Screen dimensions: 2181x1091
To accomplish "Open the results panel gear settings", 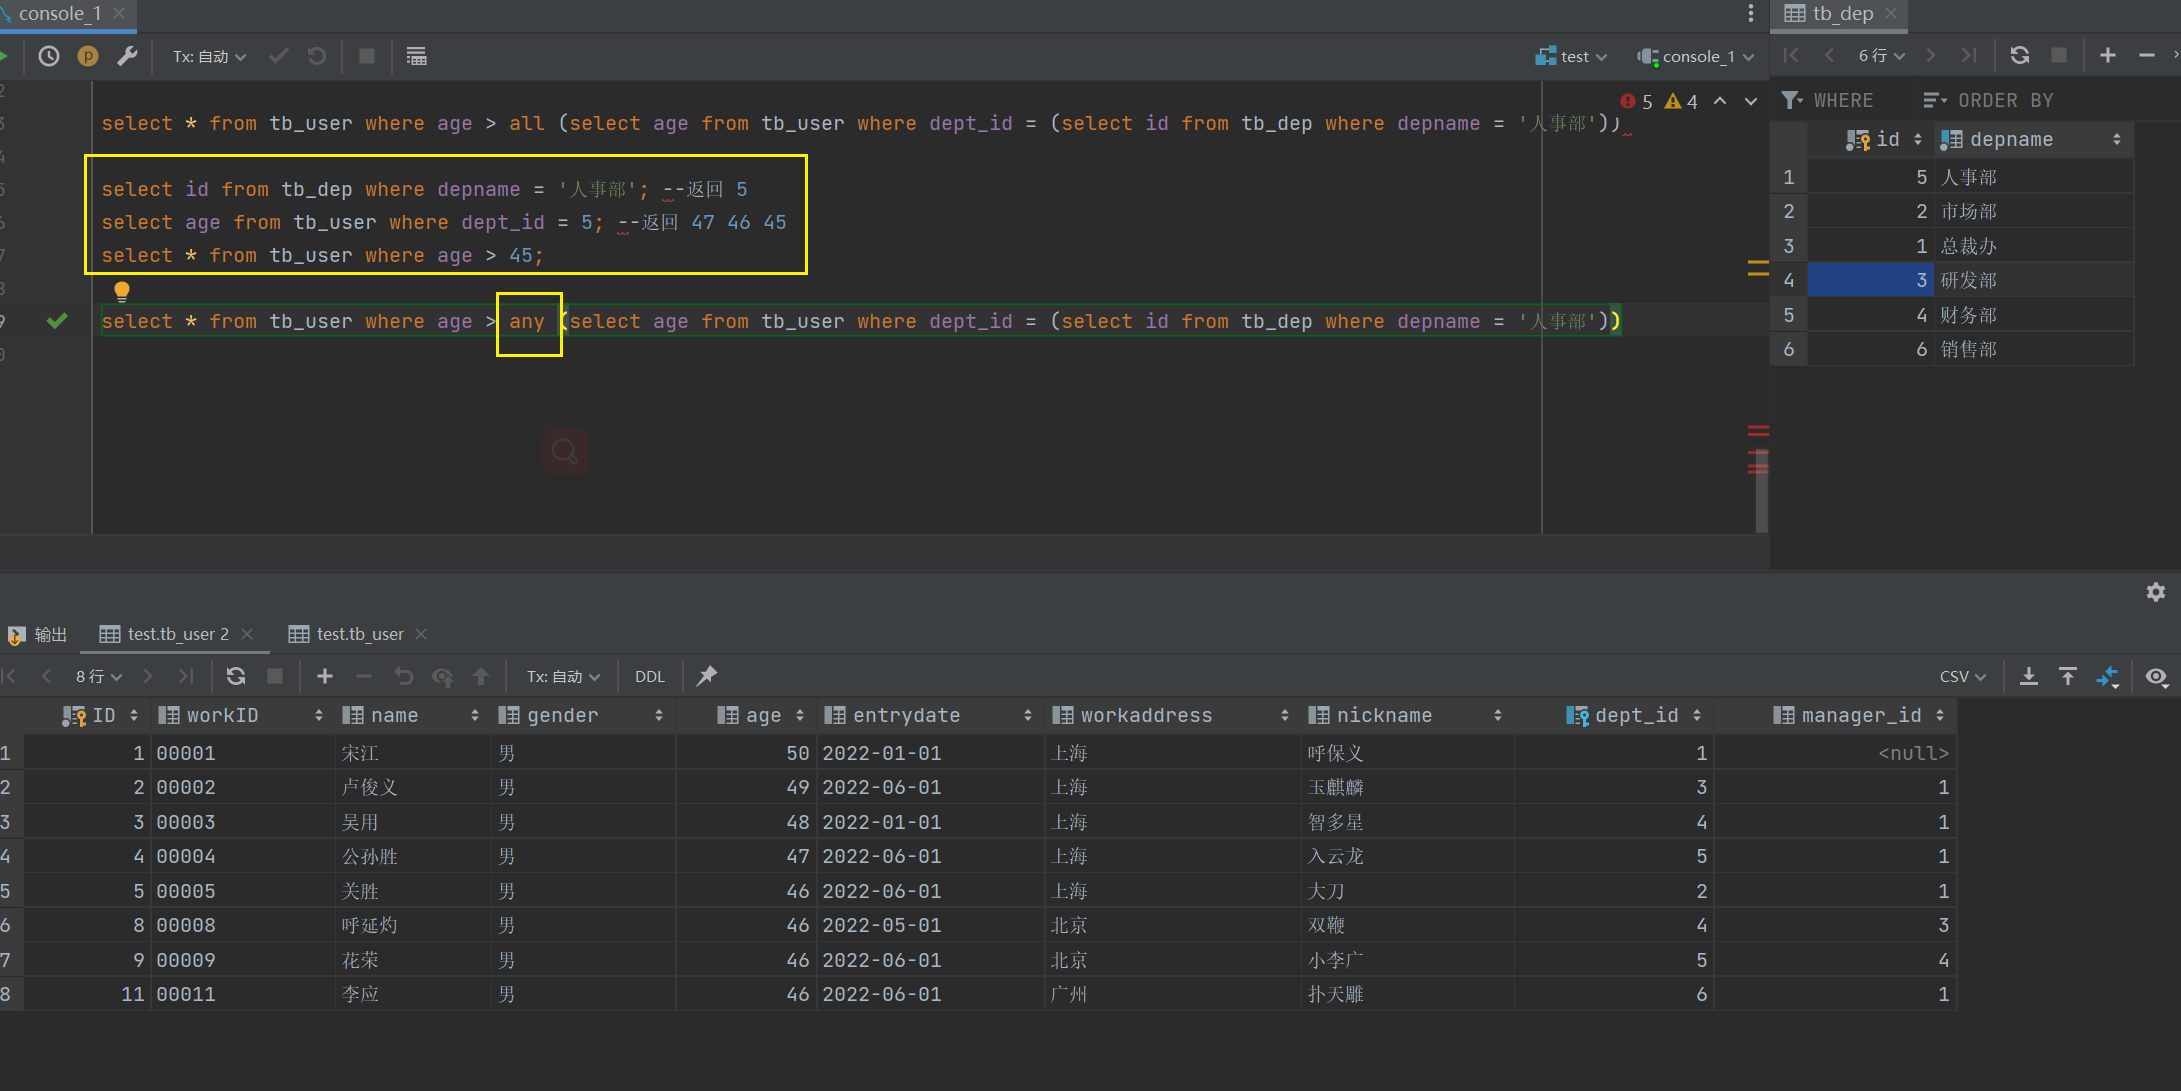I will [2155, 592].
